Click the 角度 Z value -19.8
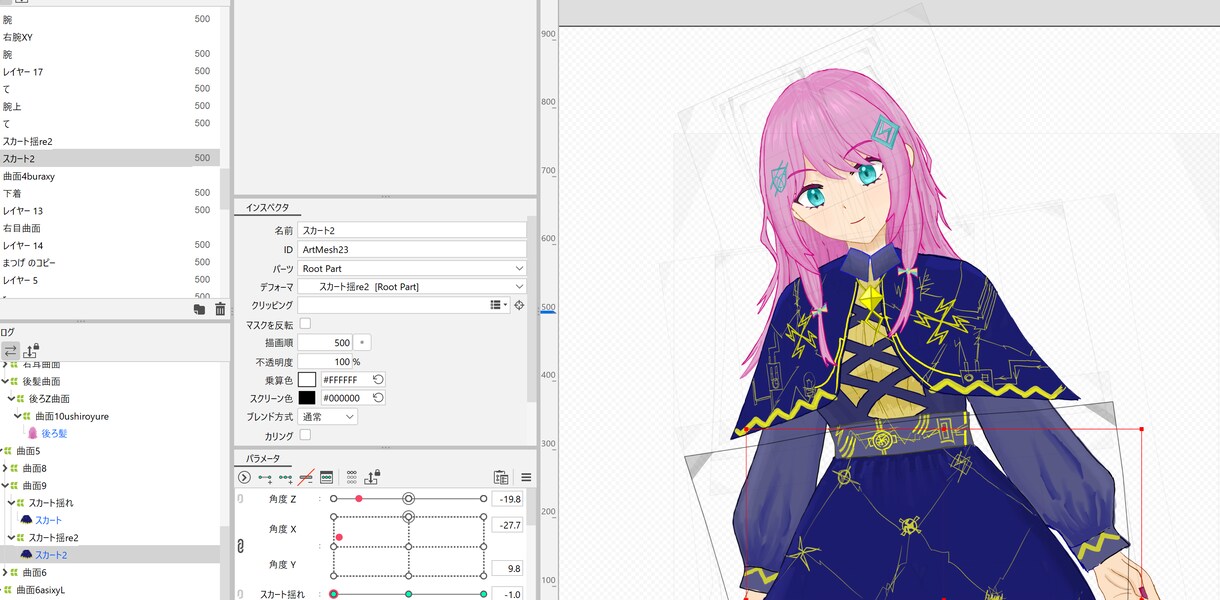 [507, 499]
